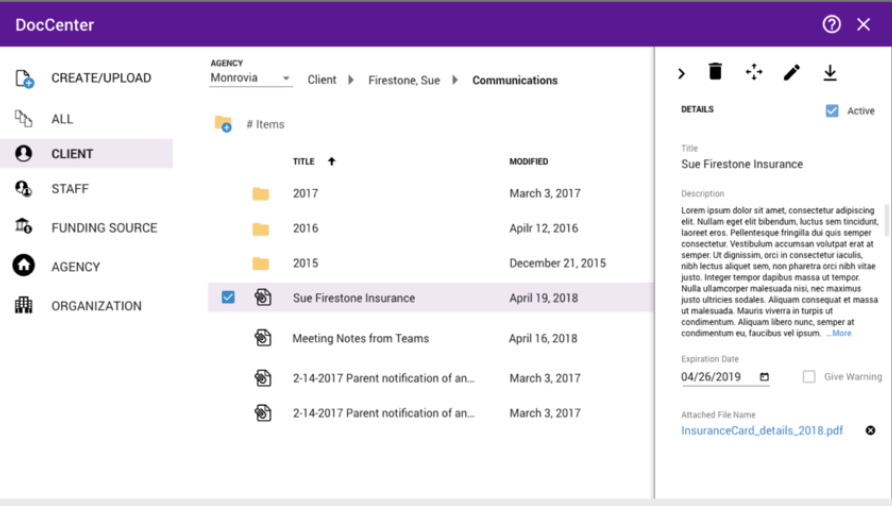Collapse the details panel chevron
Viewport: 892px width, 506px height.
pos(681,73)
